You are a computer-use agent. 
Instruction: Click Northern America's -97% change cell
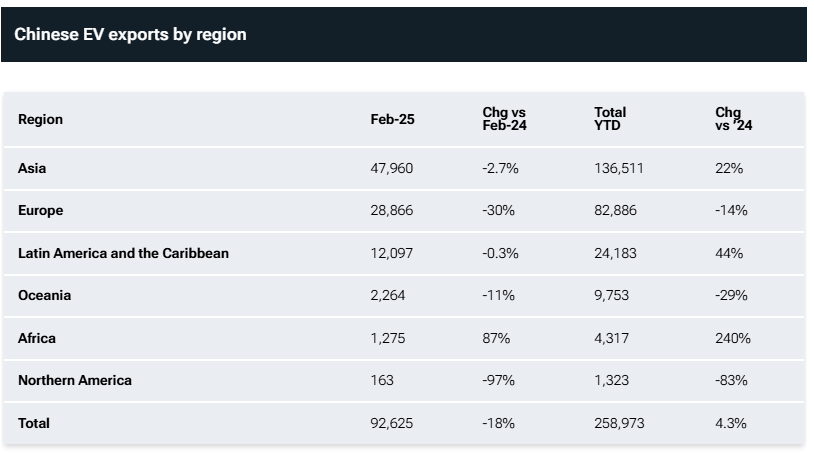[x=498, y=380]
